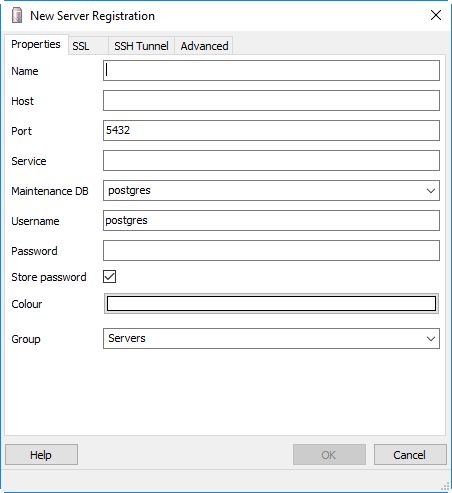Expand the Maintenance DB dropdown
Viewport: 452px width, 493px height.
(271, 190)
